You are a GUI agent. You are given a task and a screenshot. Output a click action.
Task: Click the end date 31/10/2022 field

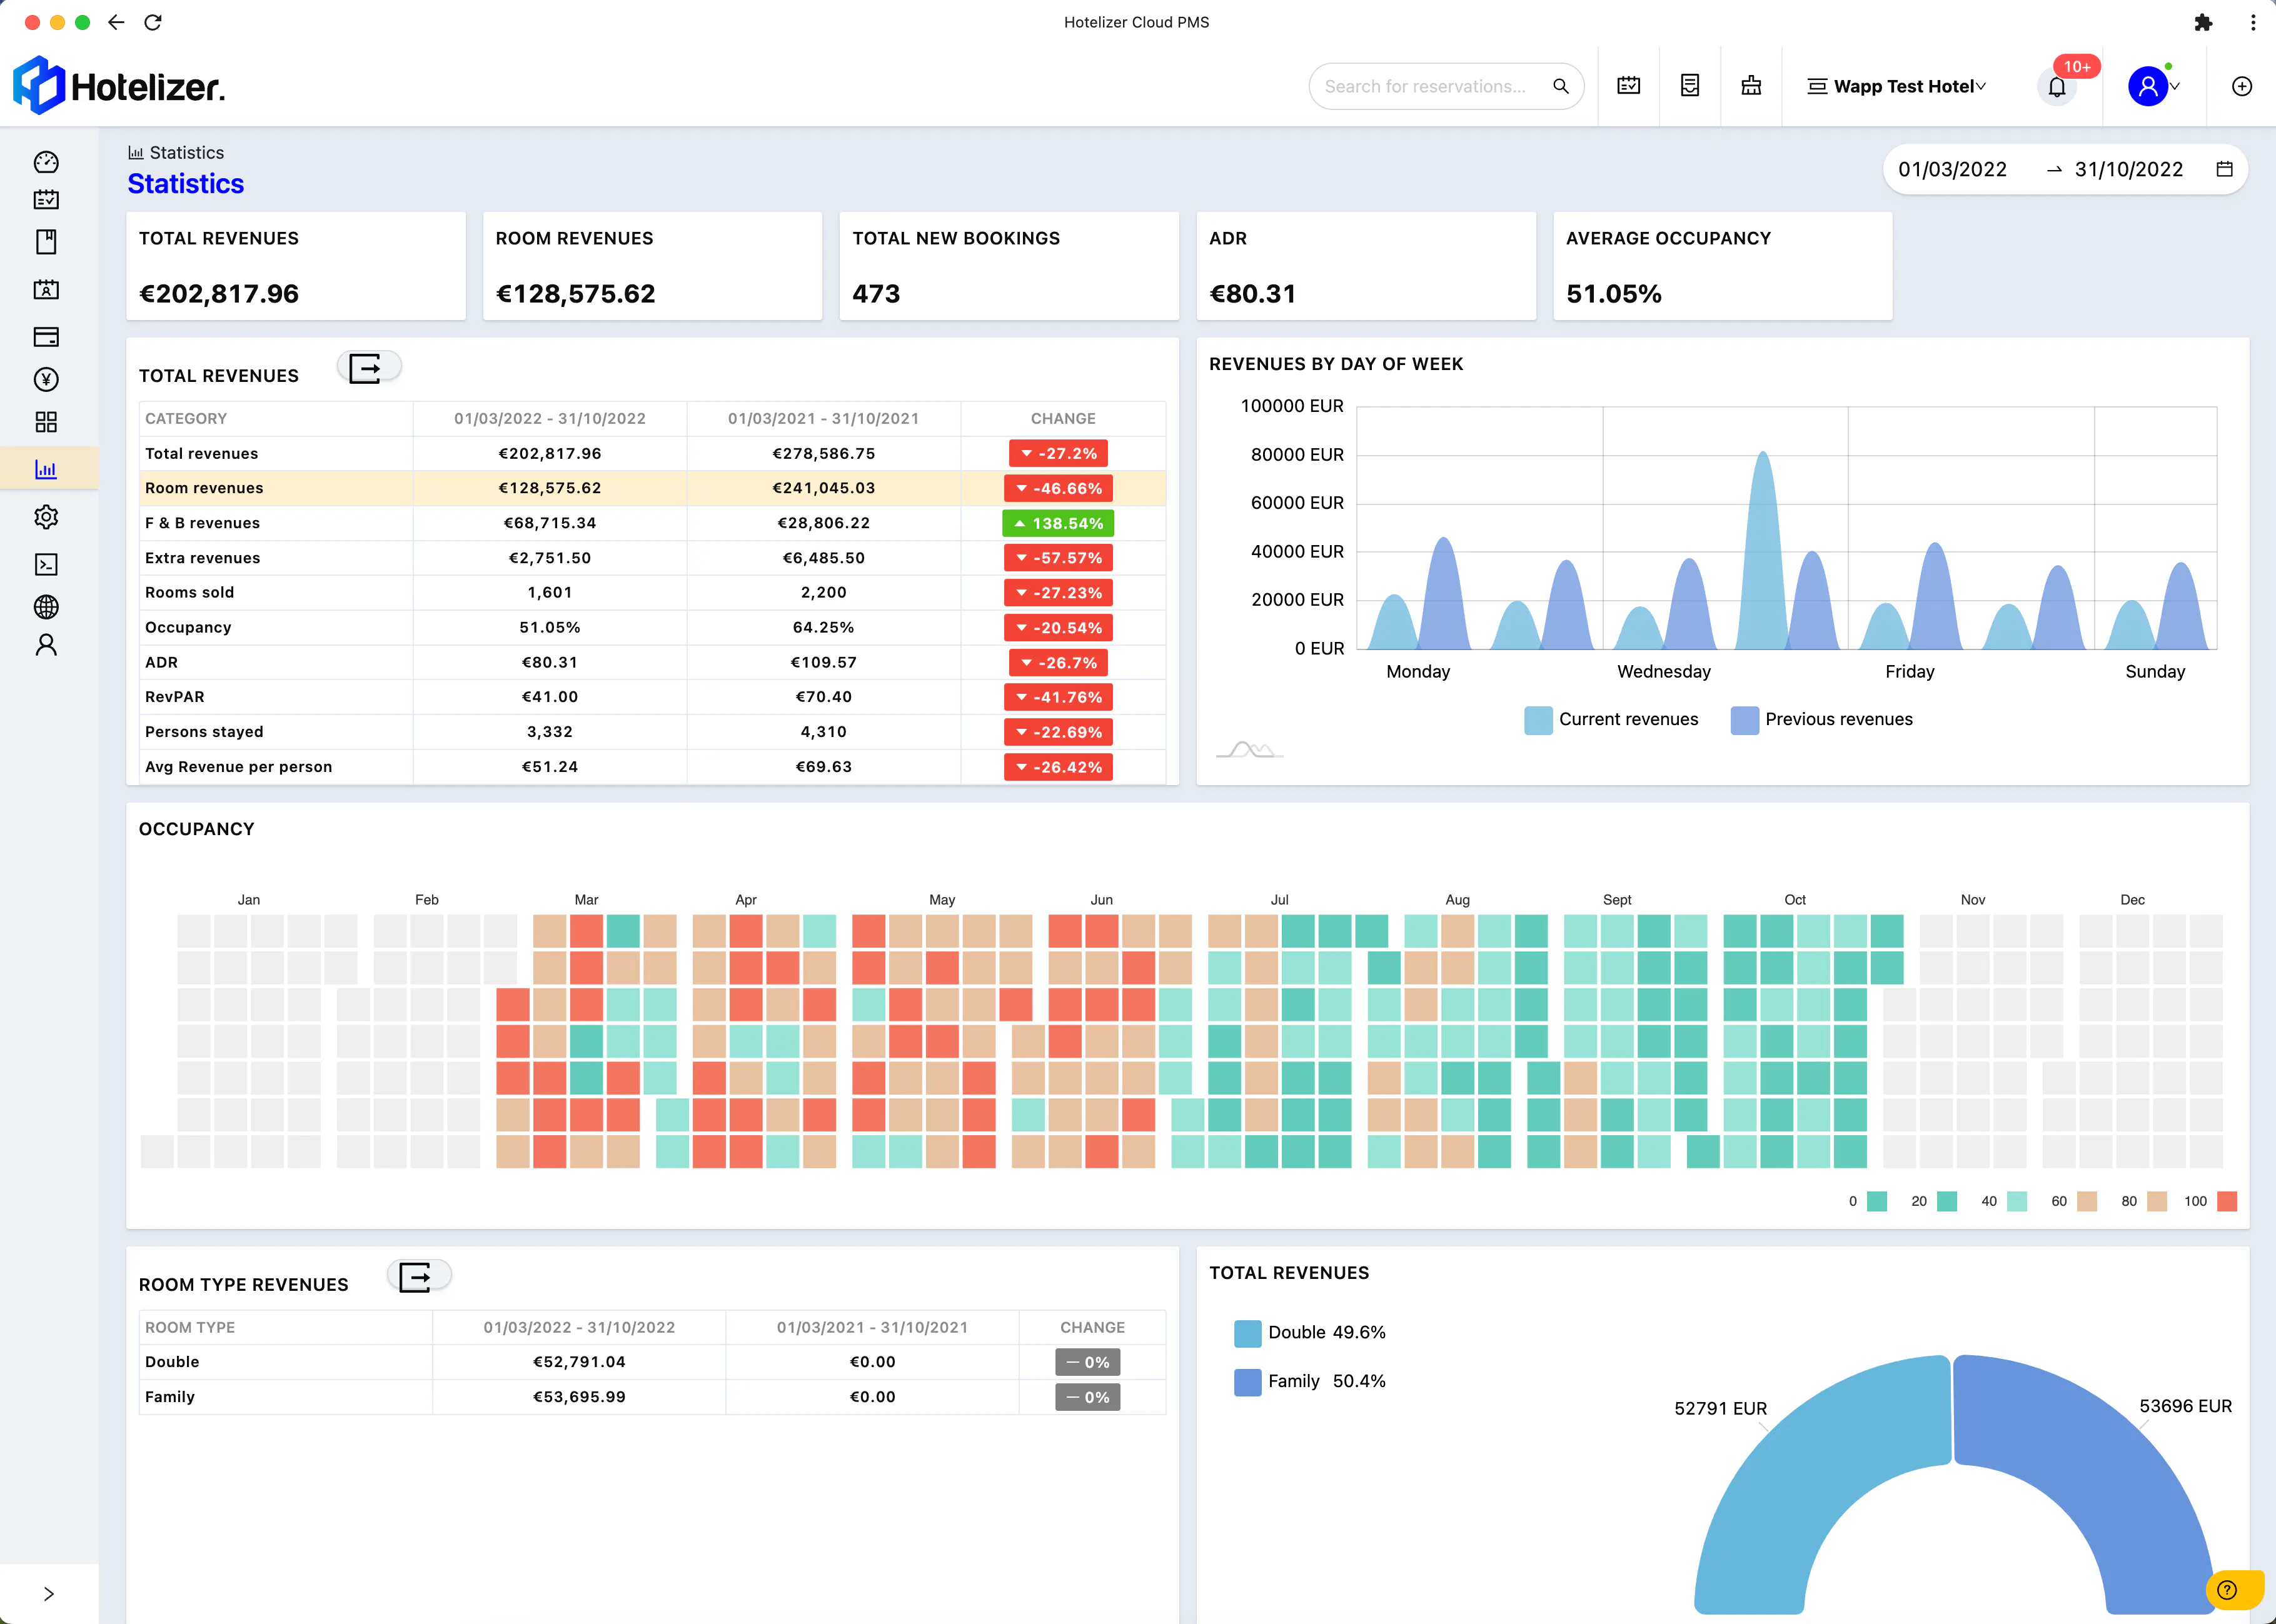coord(2129,169)
